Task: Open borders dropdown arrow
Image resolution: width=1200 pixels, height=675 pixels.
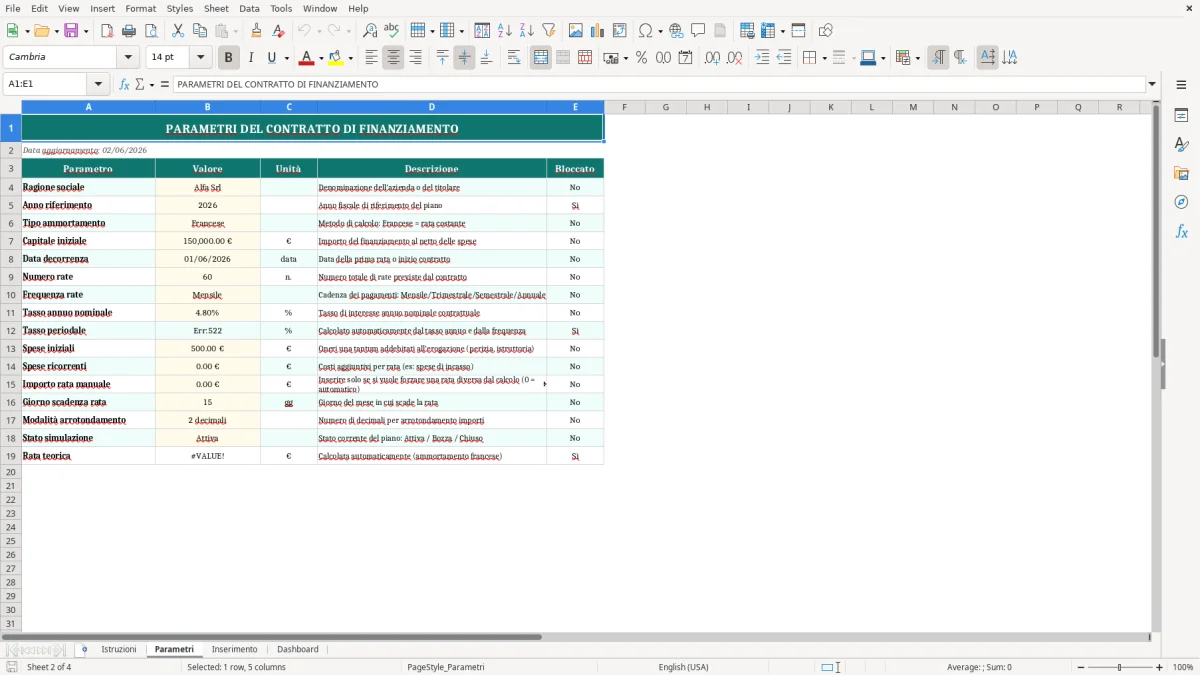Action: 824,58
